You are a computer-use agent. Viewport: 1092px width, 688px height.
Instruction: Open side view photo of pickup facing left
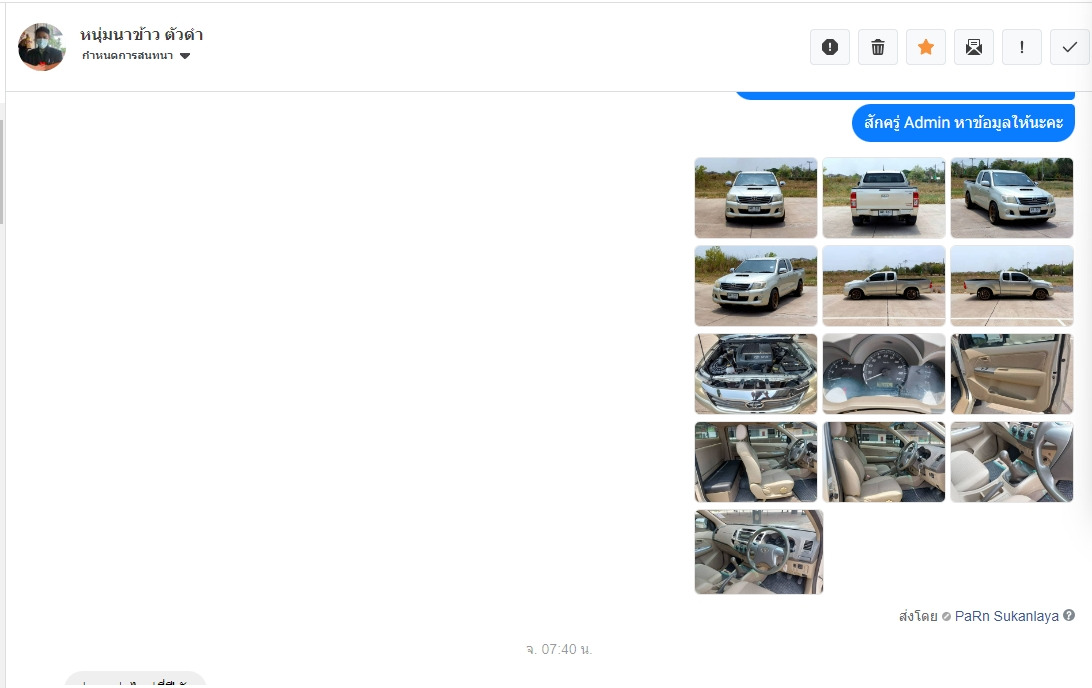[x=884, y=286]
